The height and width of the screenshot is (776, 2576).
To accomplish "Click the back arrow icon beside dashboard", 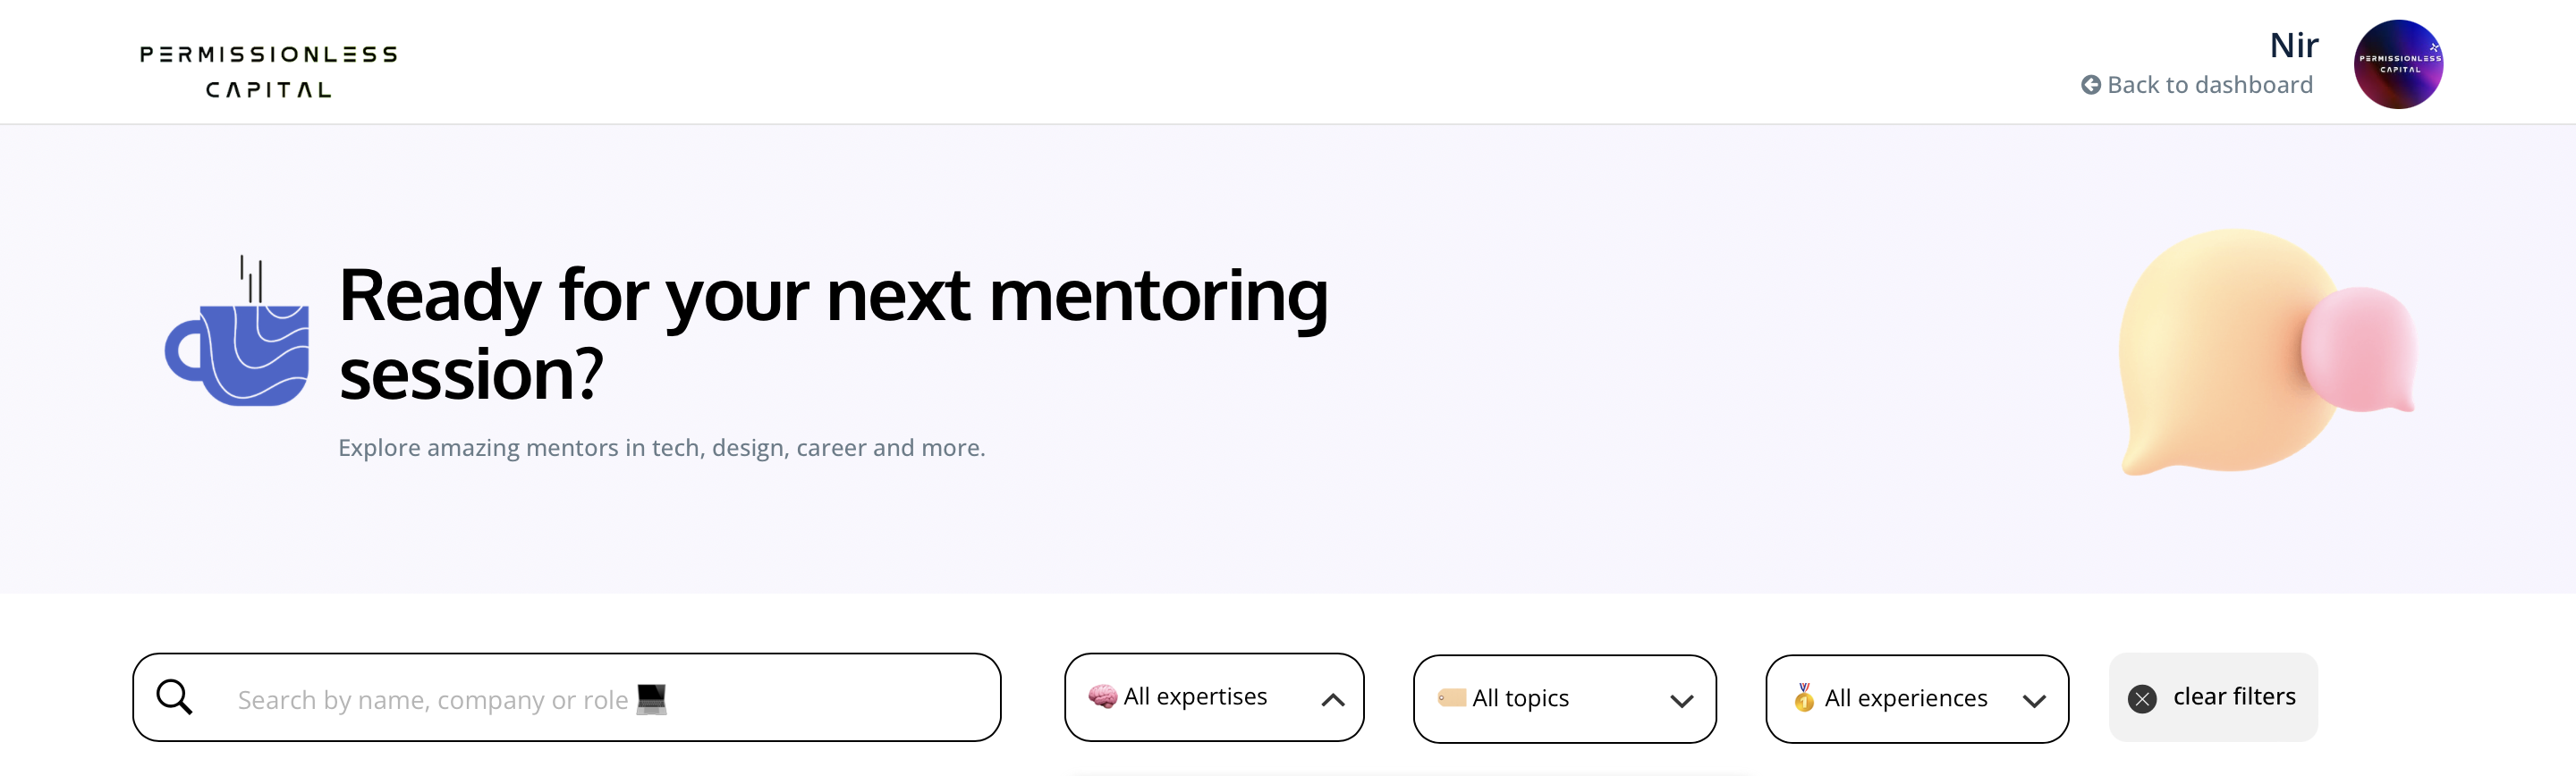I will click(x=2090, y=85).
